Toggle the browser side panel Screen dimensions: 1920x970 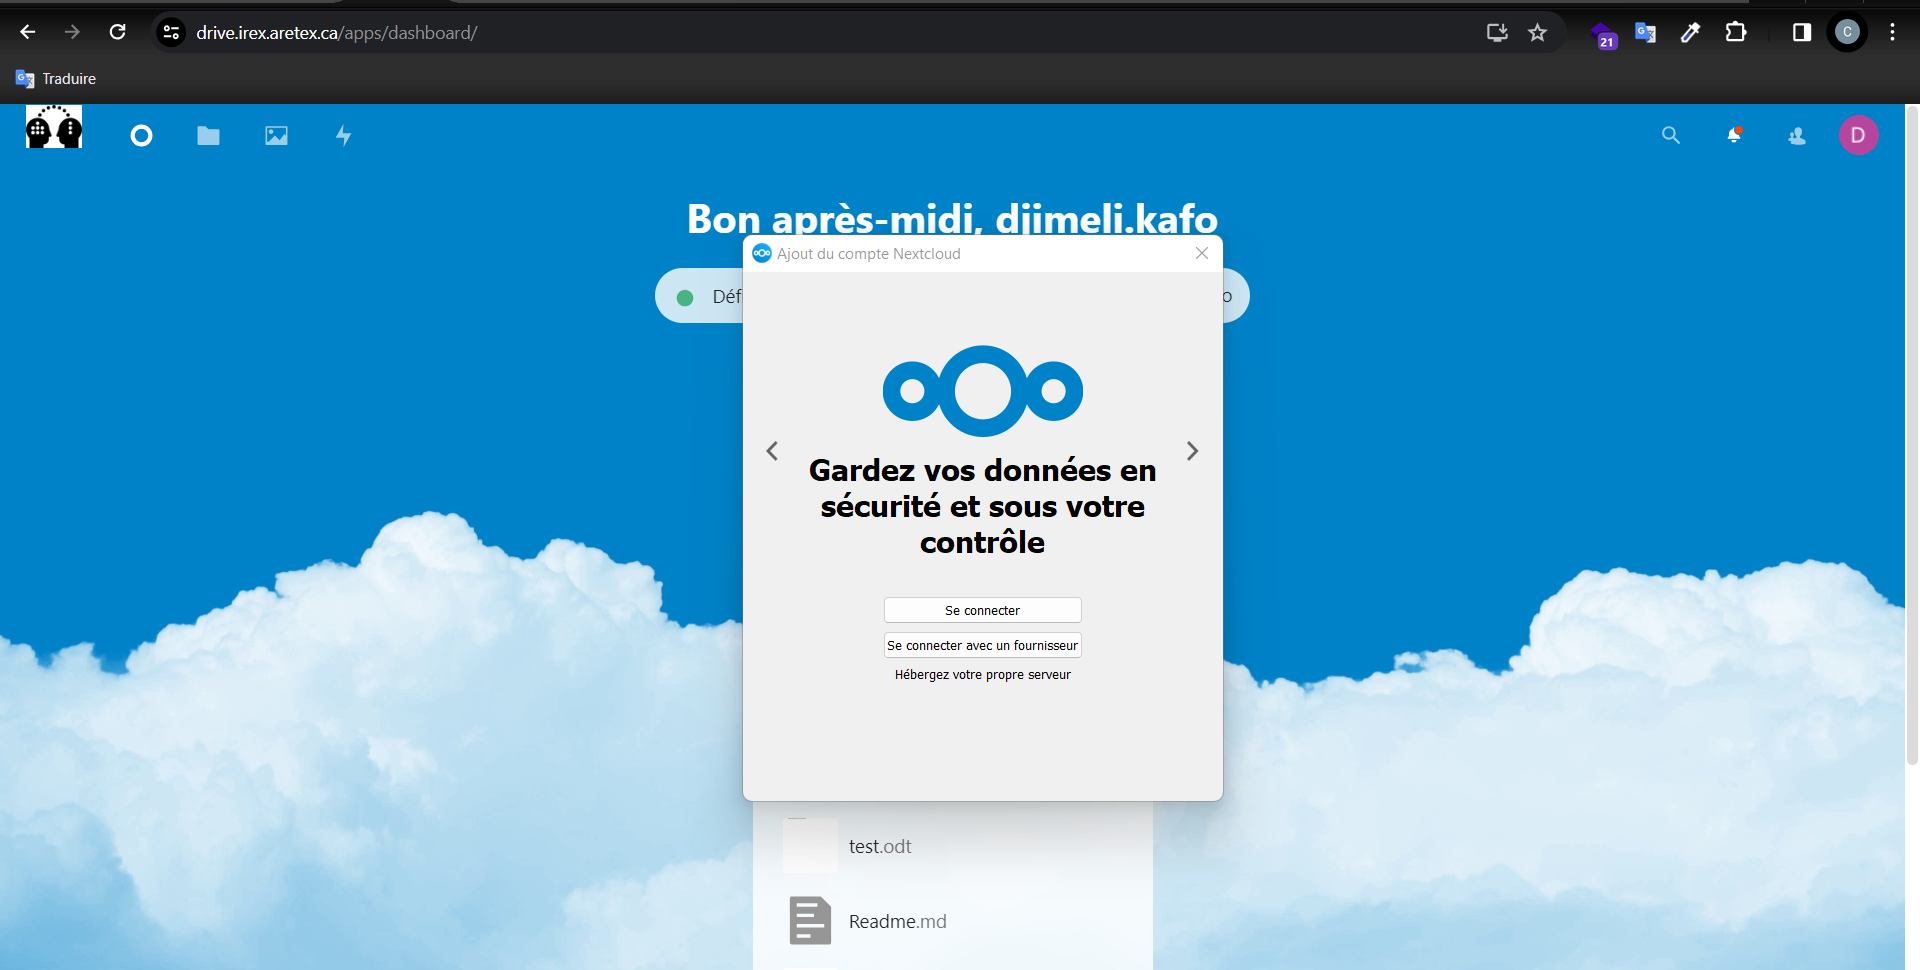1802,32
